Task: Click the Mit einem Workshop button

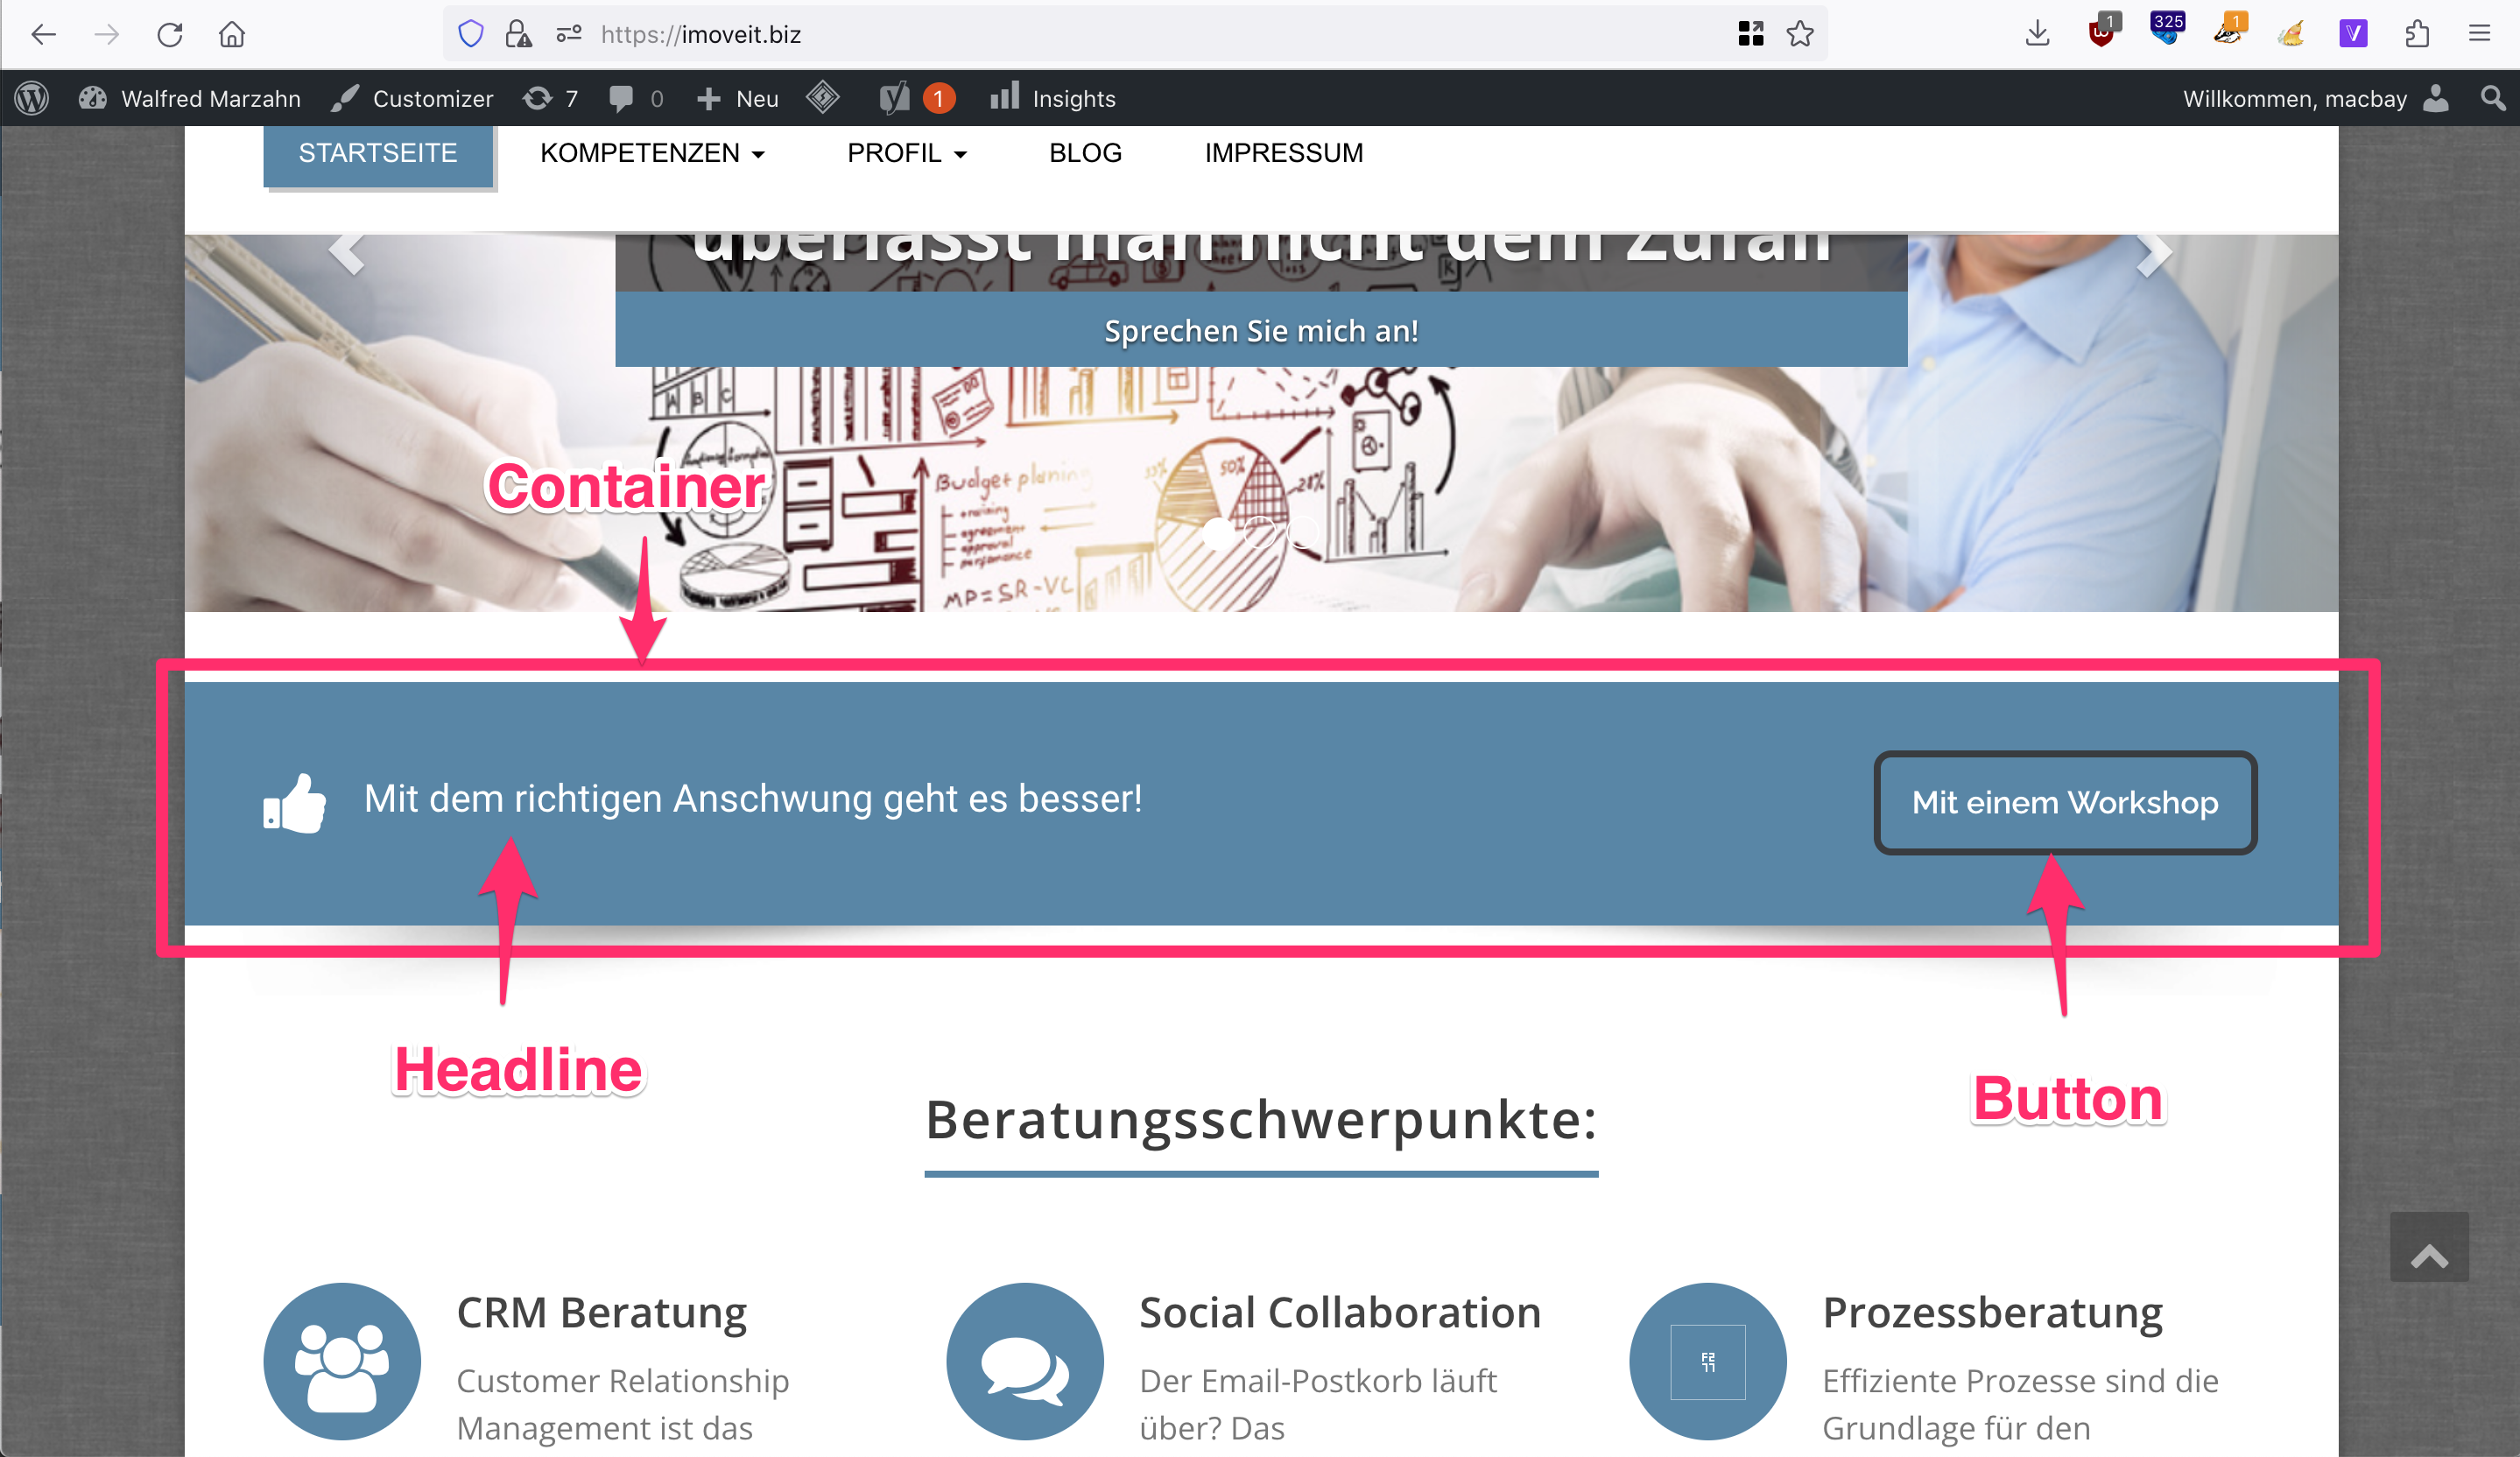Action: 2064,802
